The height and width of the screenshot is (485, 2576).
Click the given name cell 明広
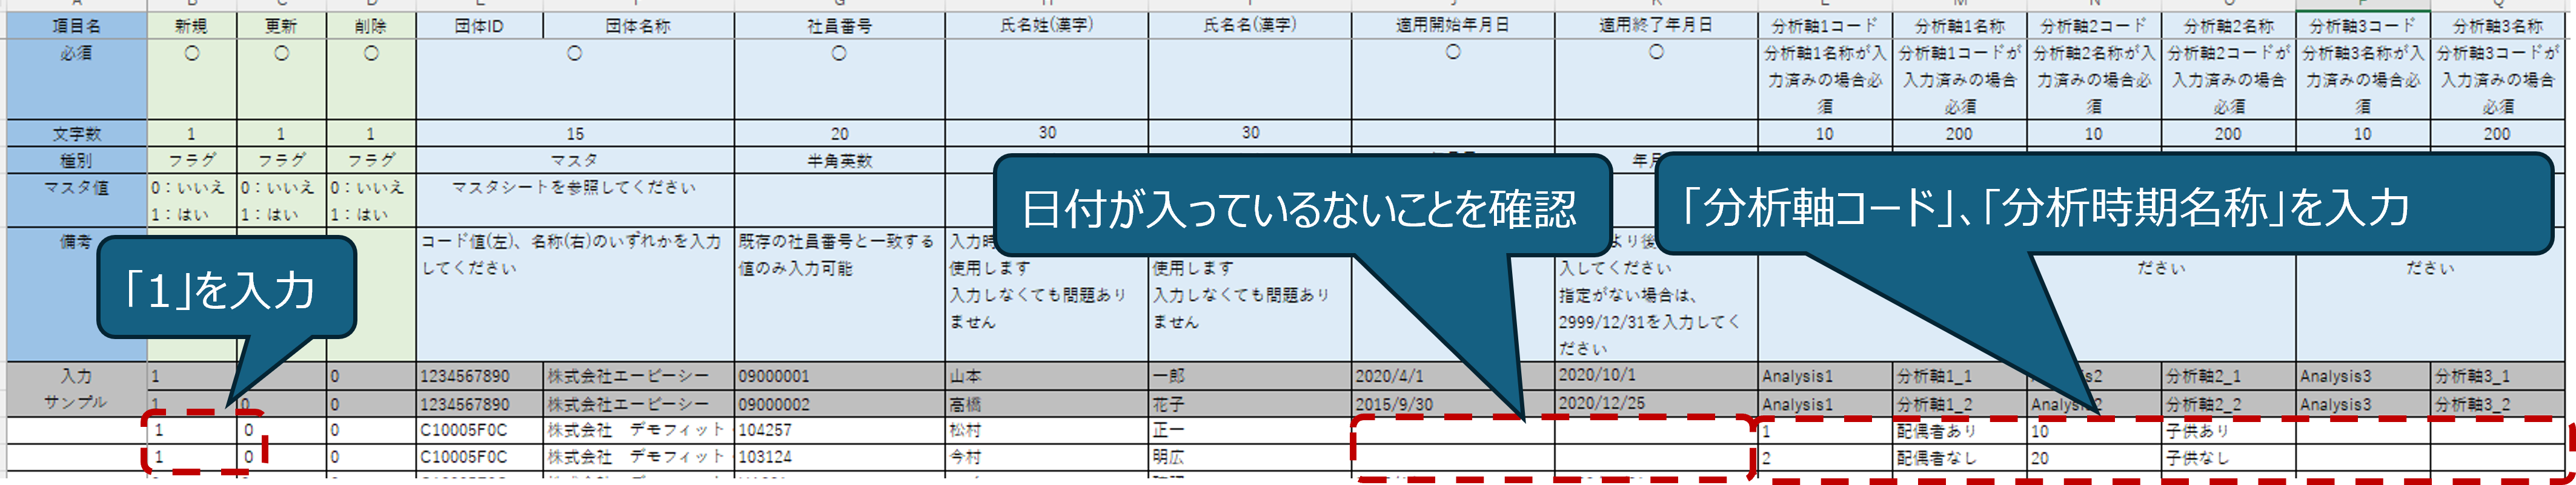click(1249, 457)
